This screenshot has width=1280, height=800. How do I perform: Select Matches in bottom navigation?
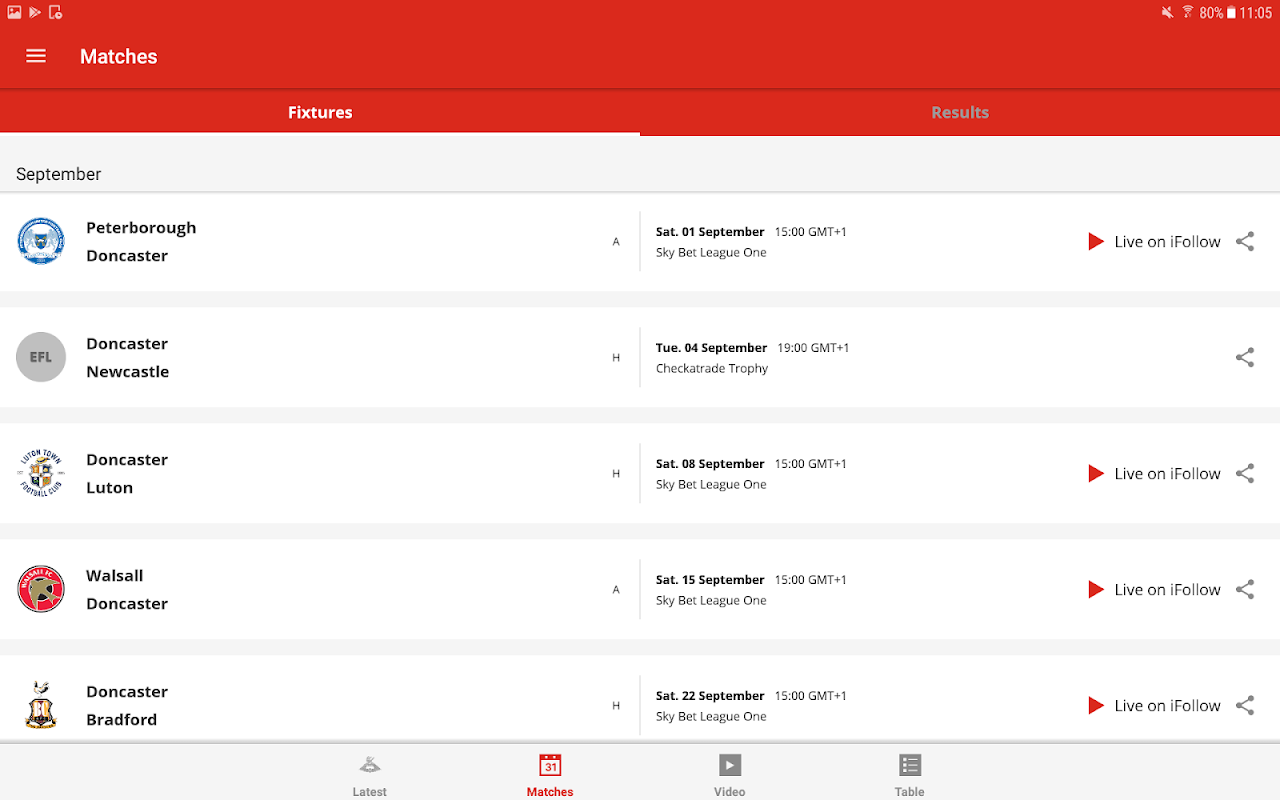[x=550, y=776]
